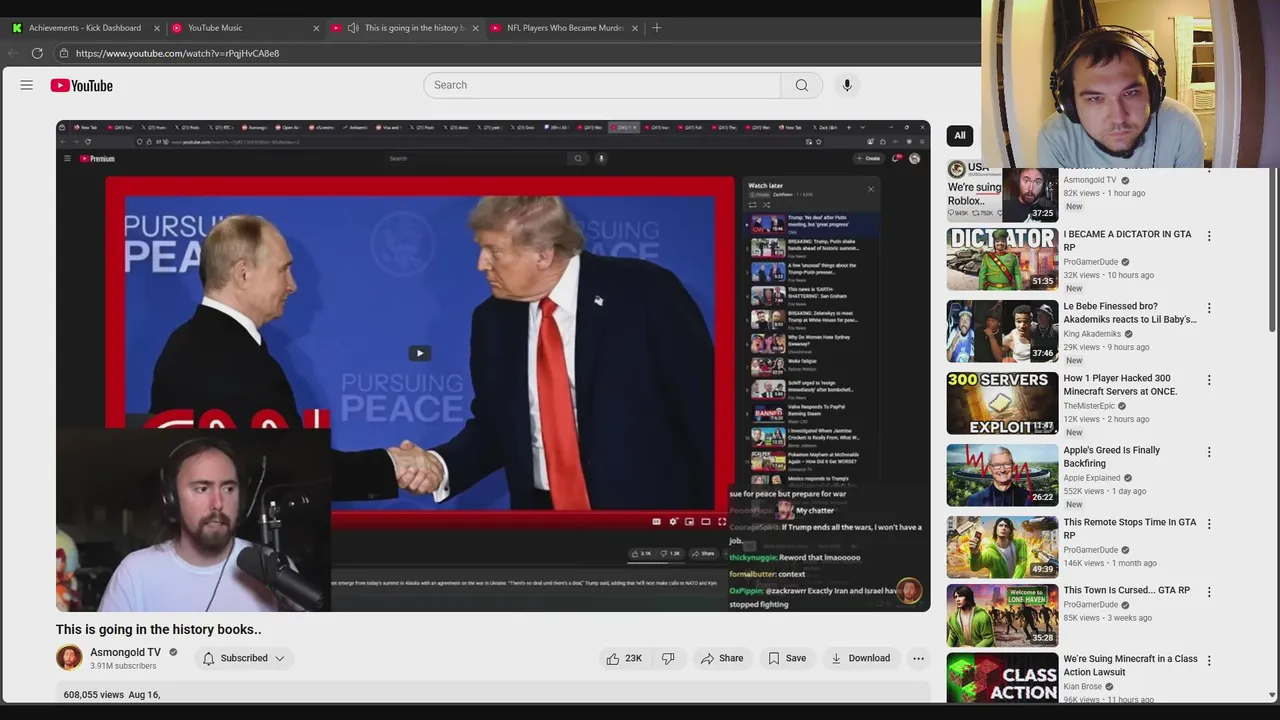
Task: Select the All filter chip
Action: [x=960, y=136]
